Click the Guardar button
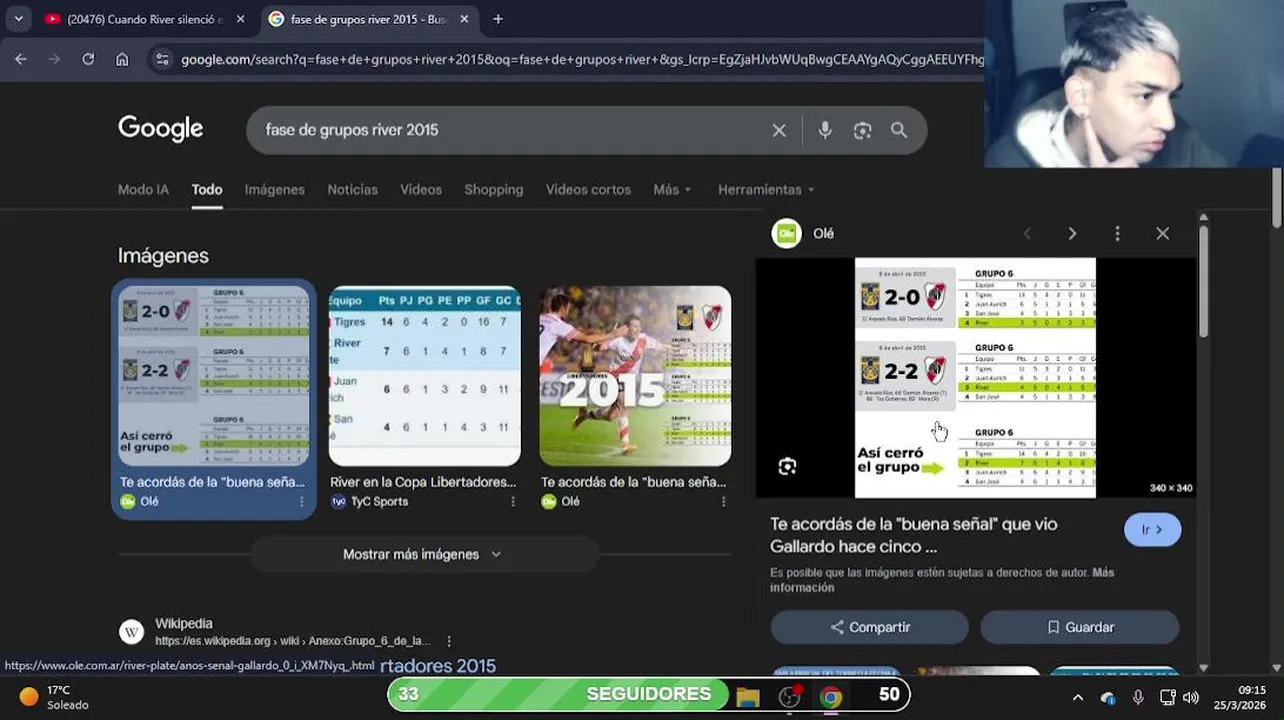Image resolution: width=1284 pixels, height=720 pixels. tap(1080, 627)
